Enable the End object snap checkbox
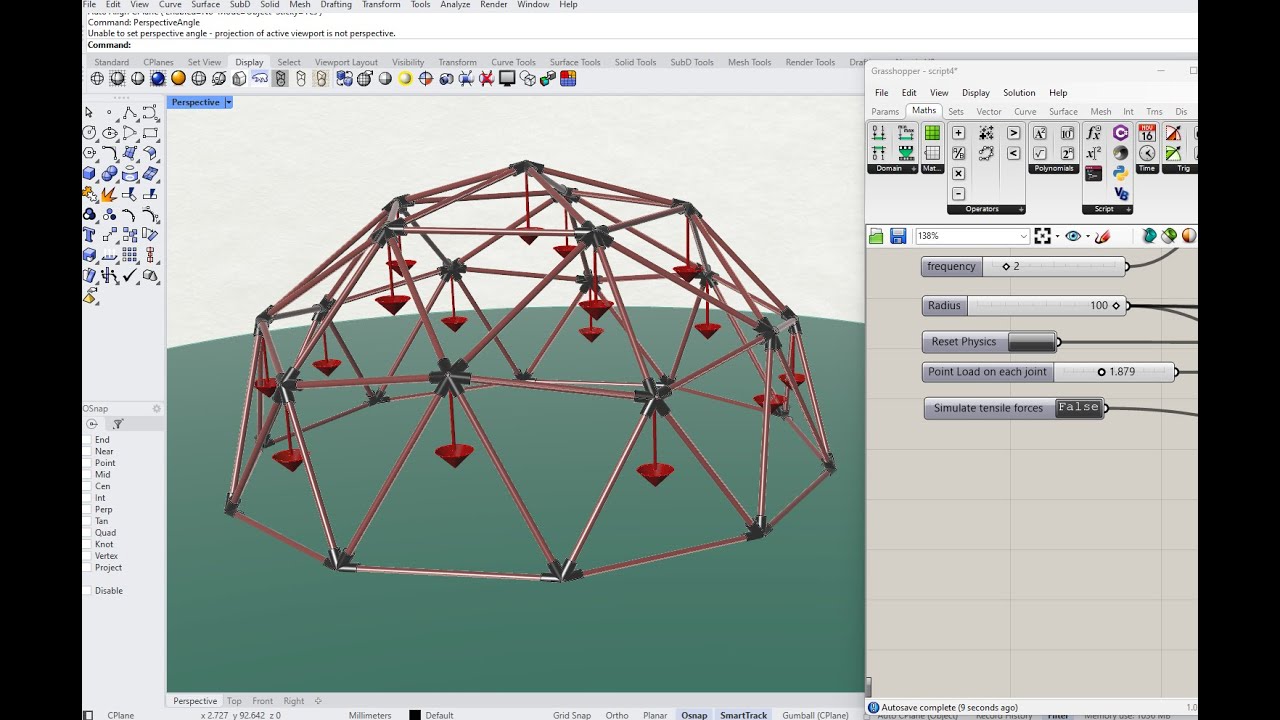Image resolution: width=1280 pixels, height=720 pixels. 88,440
